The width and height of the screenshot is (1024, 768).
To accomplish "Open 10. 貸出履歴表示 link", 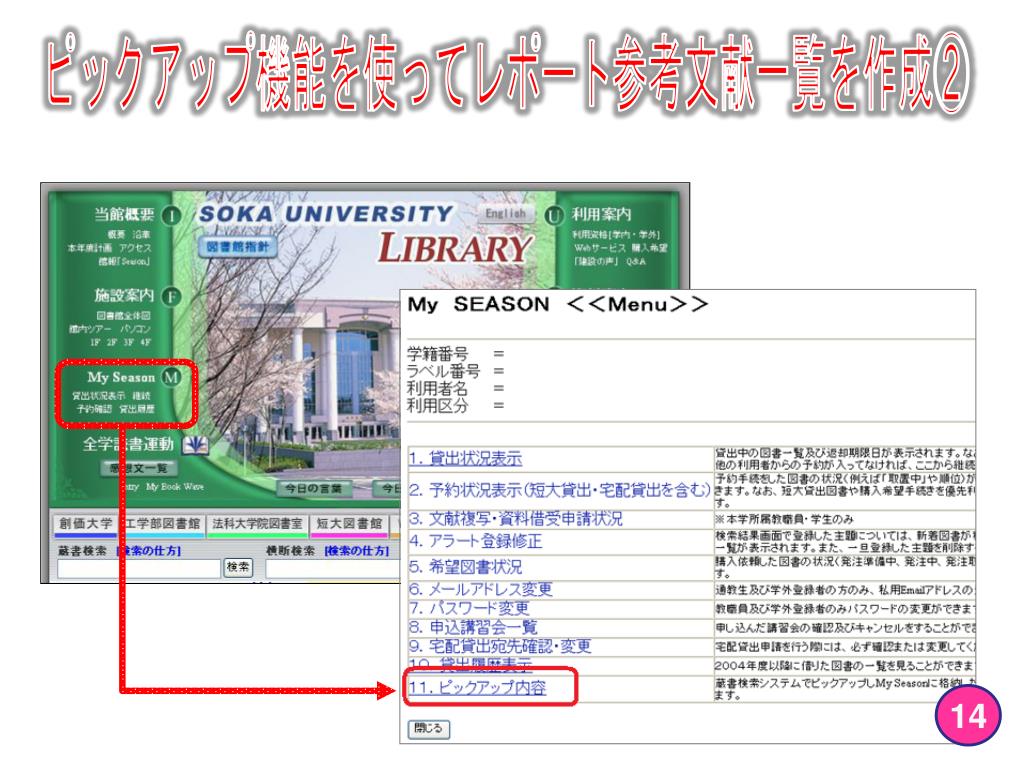I will (x=471, y=665).
